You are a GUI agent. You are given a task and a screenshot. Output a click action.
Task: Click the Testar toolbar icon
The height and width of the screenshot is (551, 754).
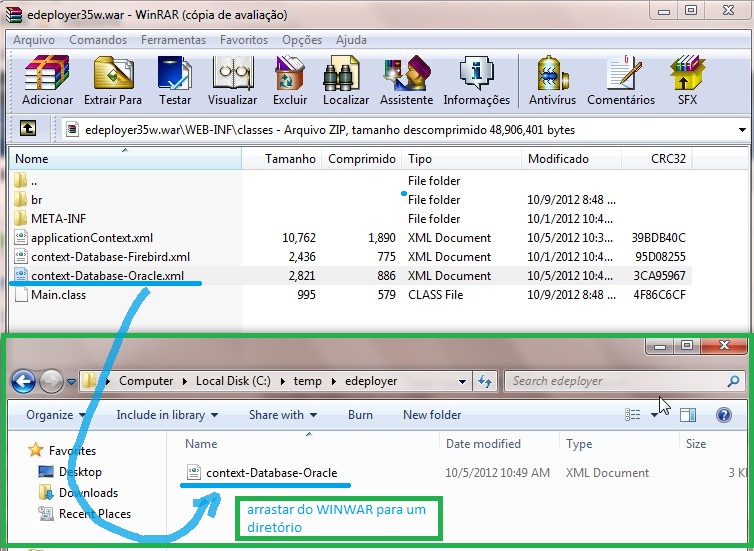click(175, 80)
